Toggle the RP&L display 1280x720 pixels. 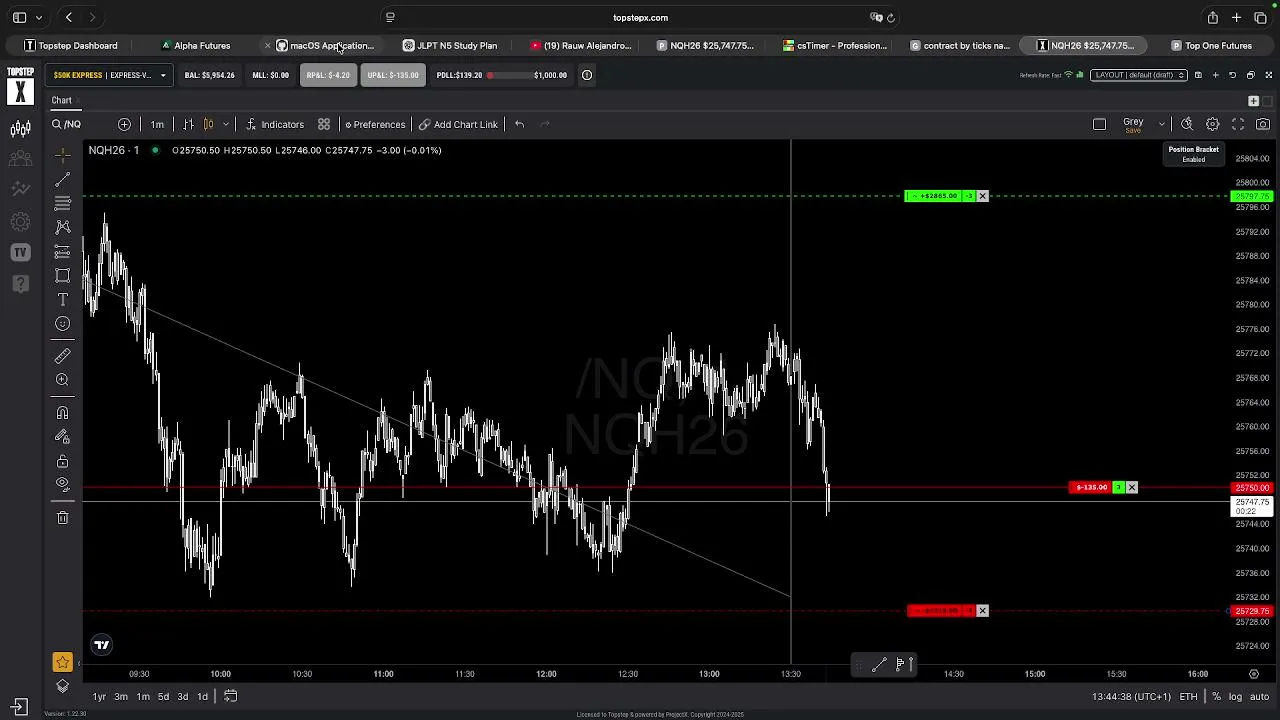point(328,75)
